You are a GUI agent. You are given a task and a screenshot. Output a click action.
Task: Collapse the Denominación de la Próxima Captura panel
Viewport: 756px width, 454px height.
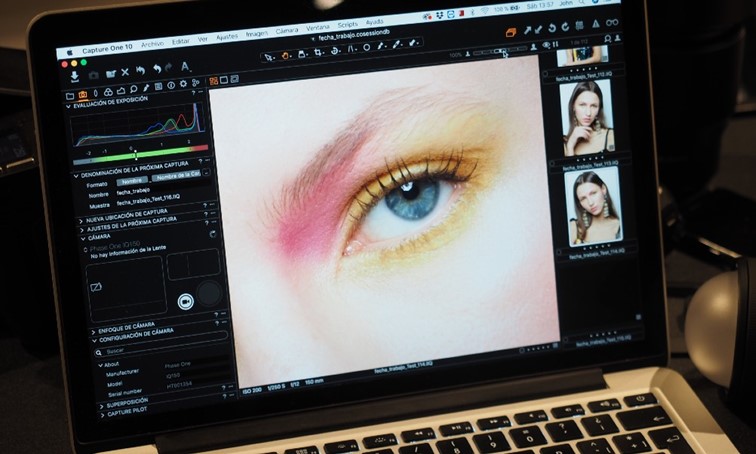click(76, 176)
